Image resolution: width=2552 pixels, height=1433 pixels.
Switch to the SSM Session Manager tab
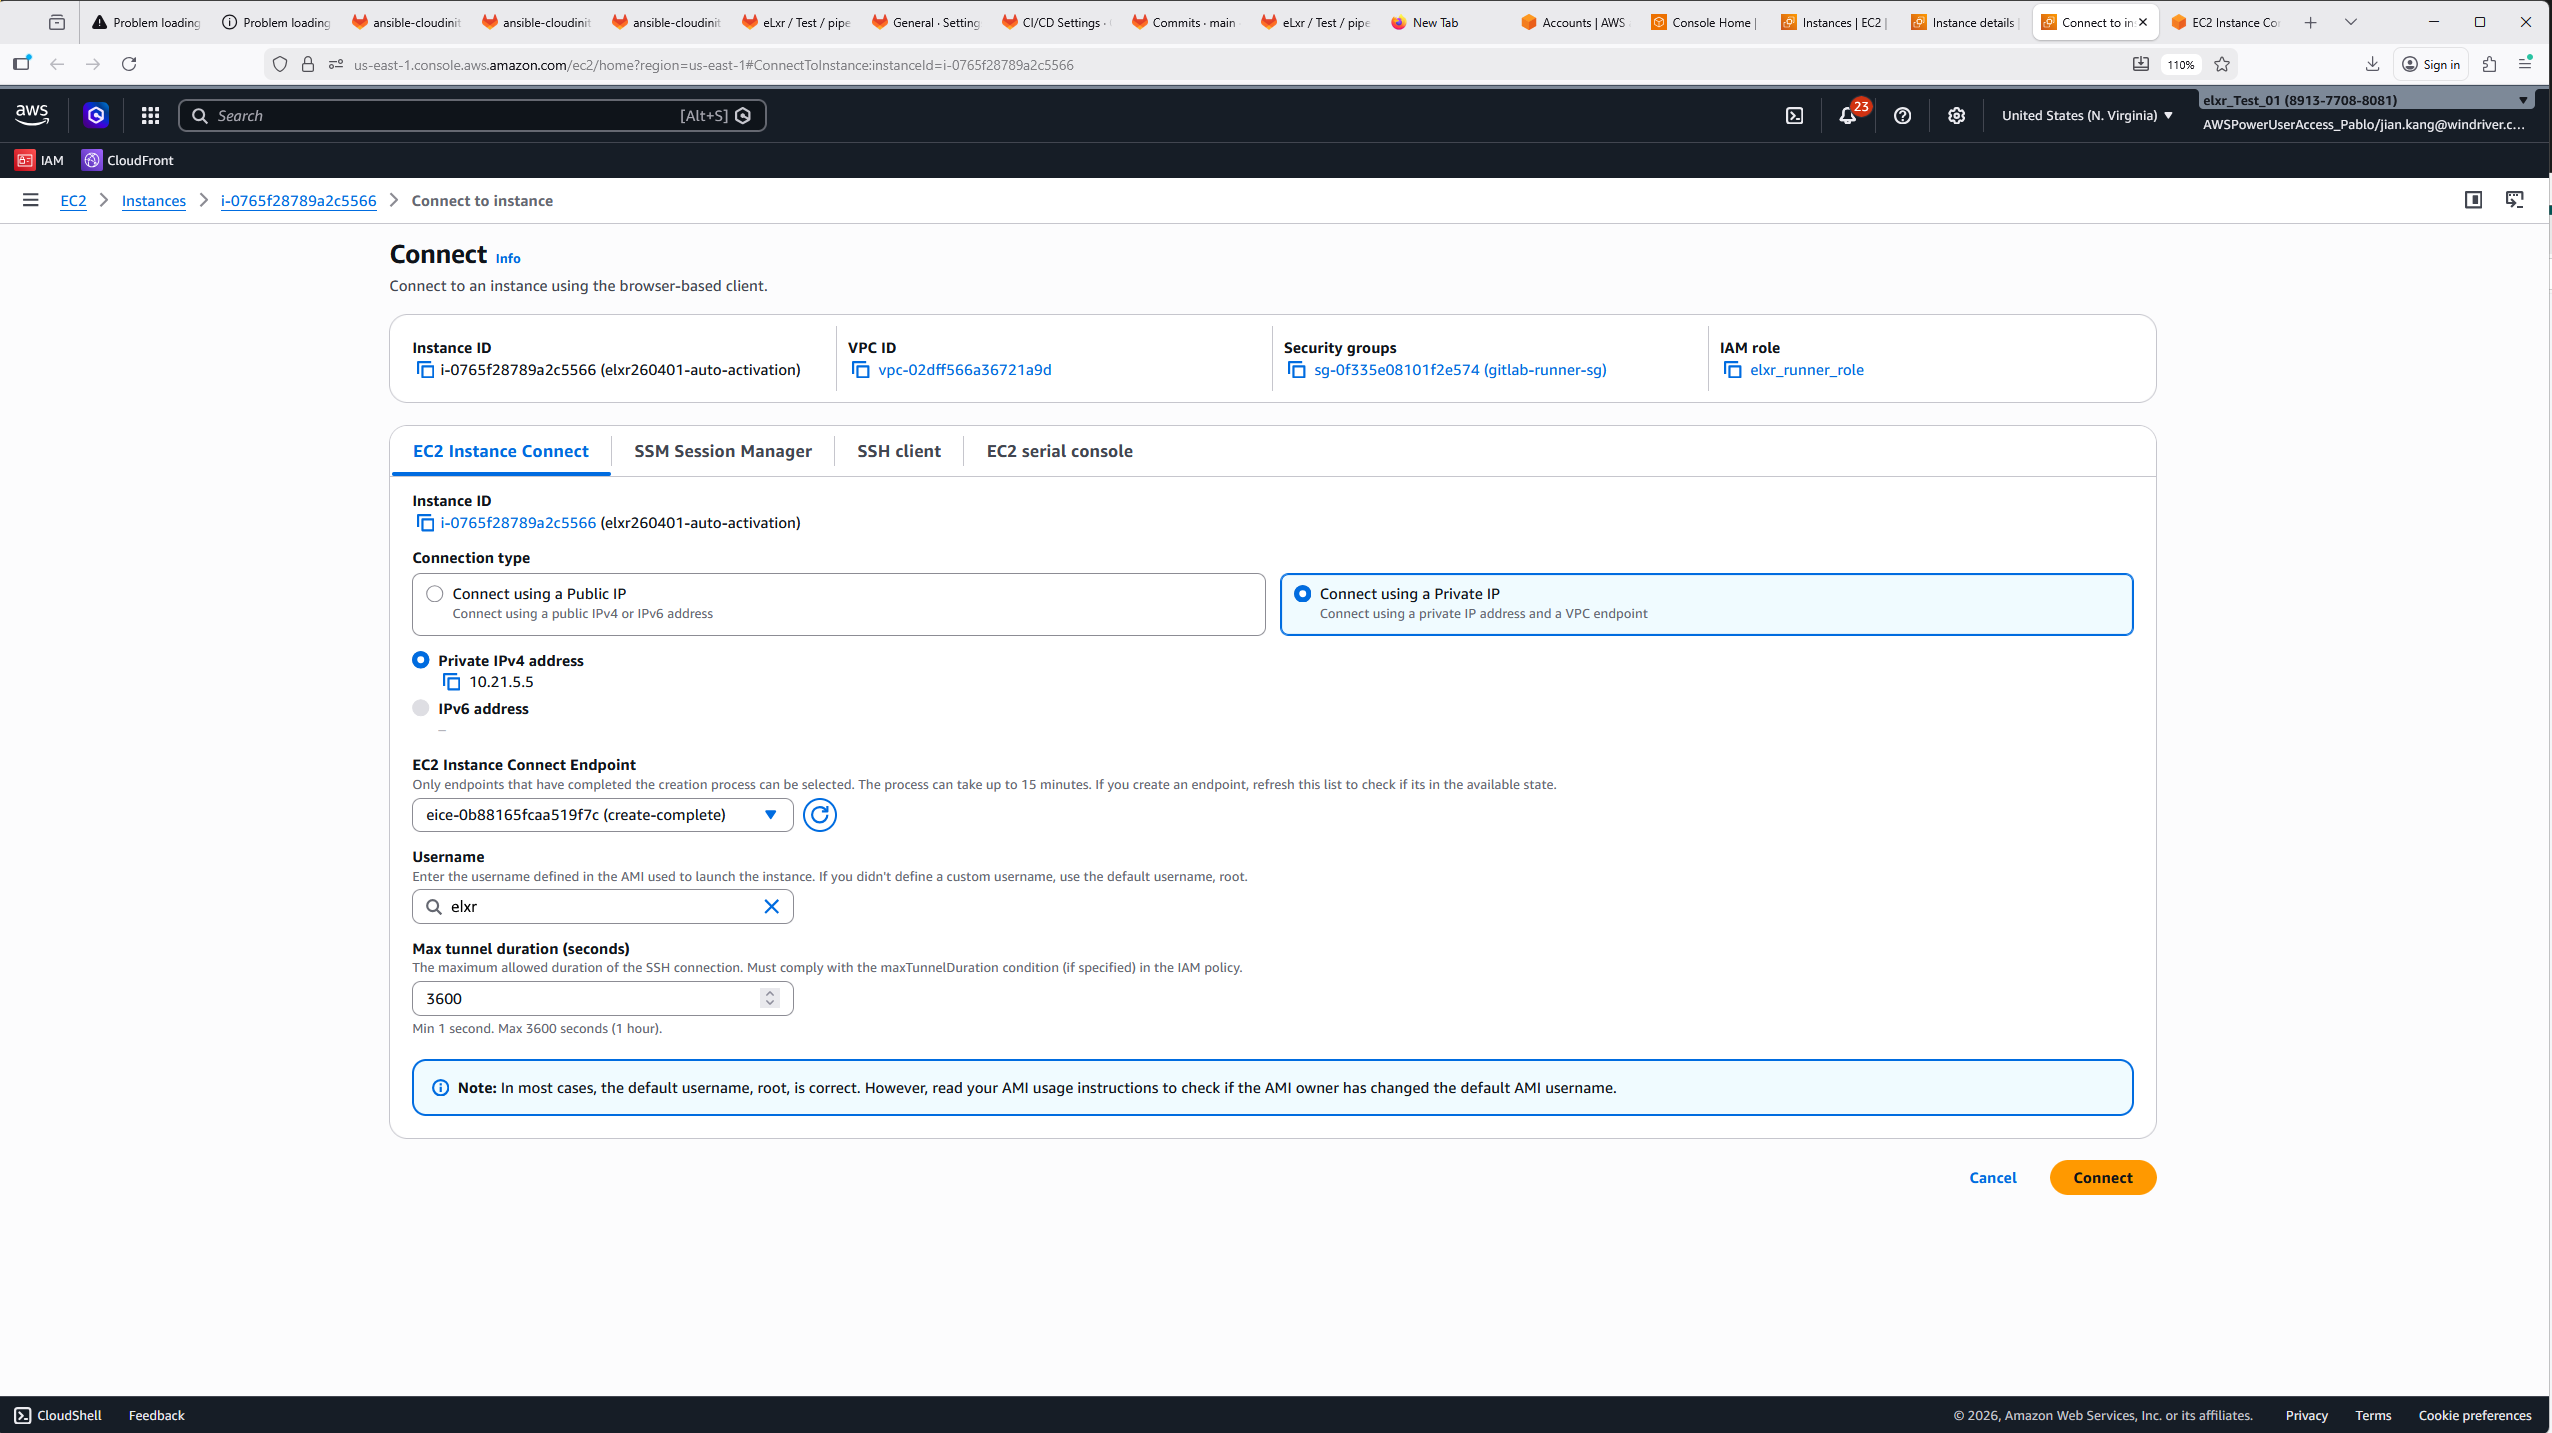(722, 451)
